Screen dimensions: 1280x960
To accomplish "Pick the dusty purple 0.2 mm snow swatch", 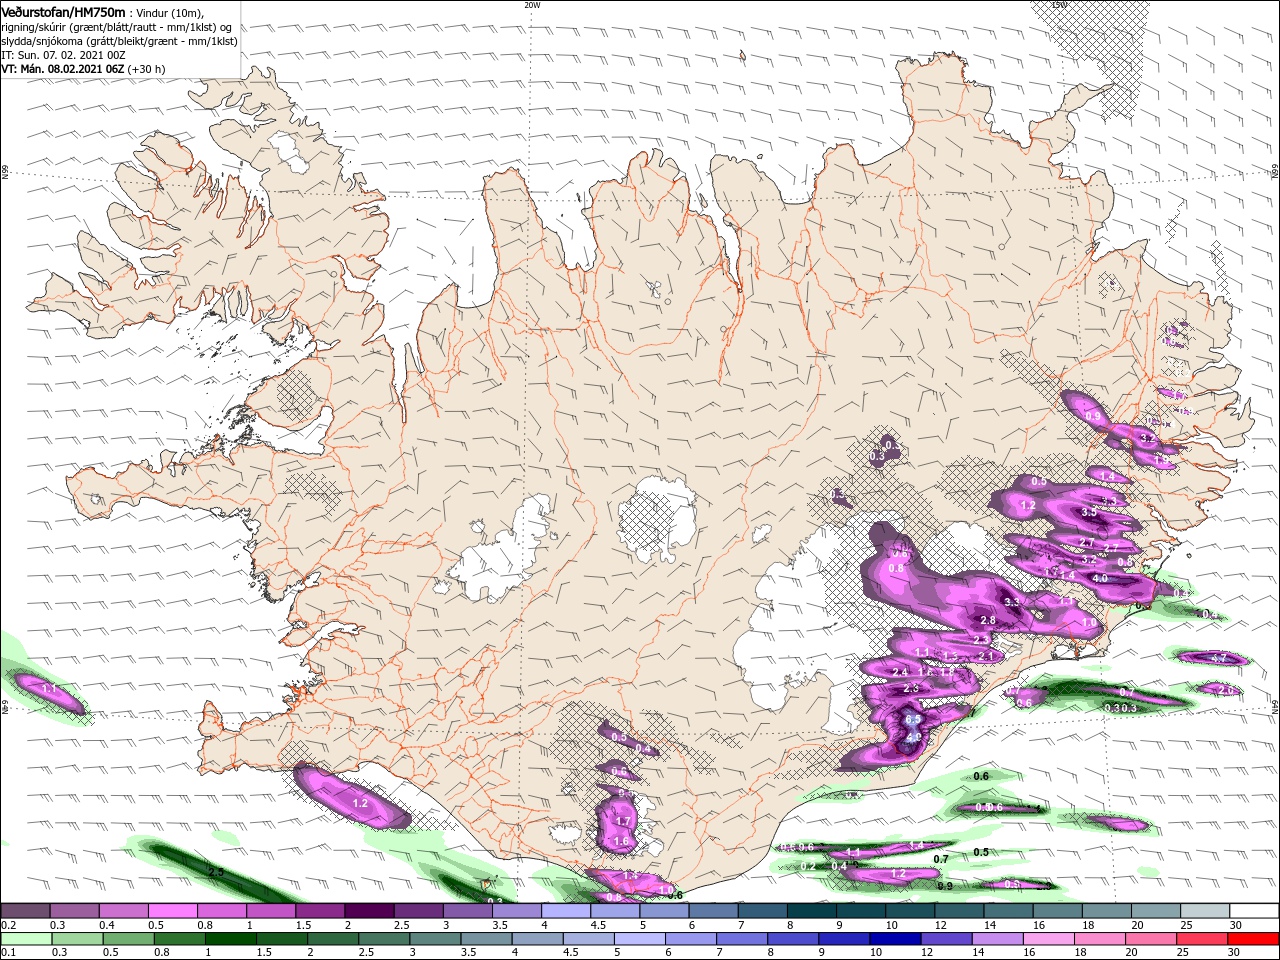I will [x=26, y=911].
